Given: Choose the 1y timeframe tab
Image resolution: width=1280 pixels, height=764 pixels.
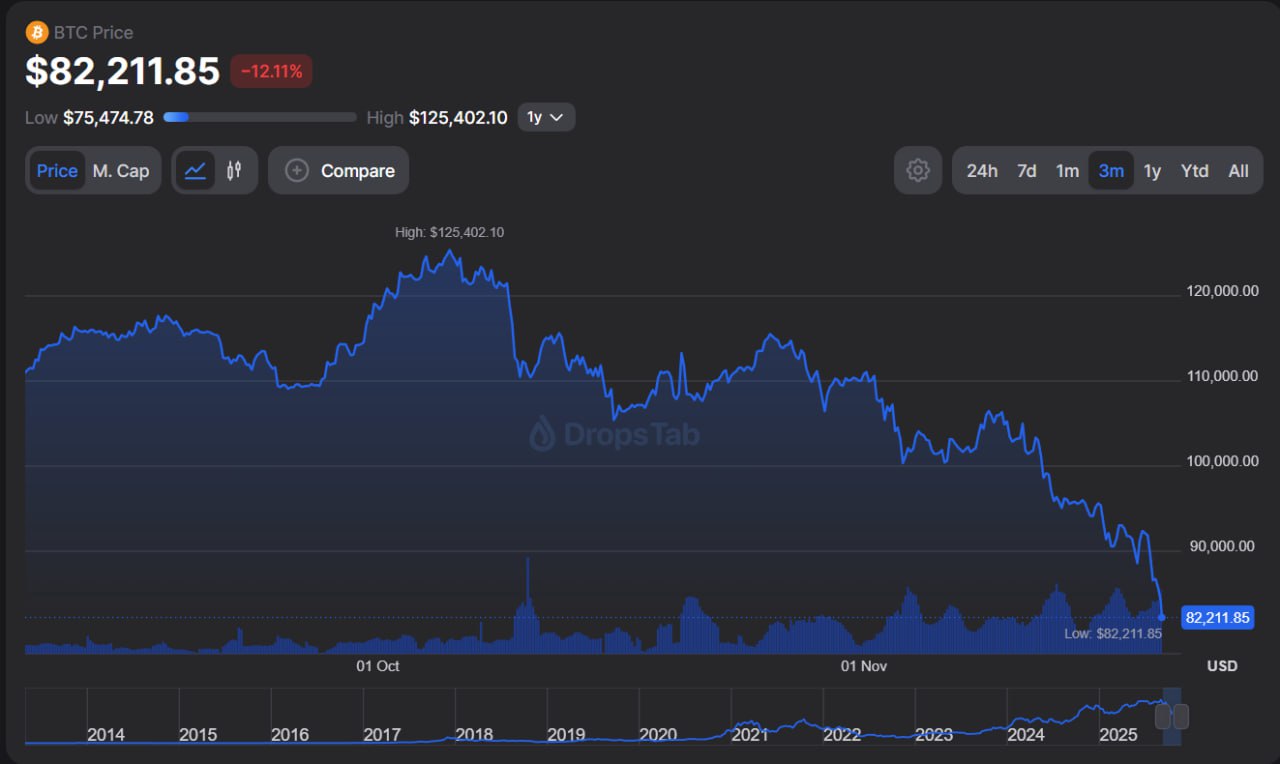Looking at the screenshot, I should (1152, 171).
